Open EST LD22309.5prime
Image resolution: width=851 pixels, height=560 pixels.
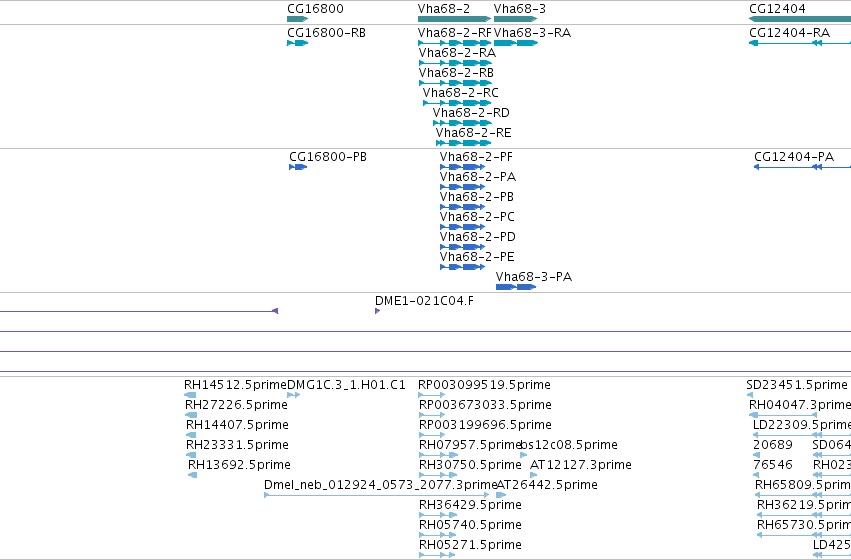[802, 425]
